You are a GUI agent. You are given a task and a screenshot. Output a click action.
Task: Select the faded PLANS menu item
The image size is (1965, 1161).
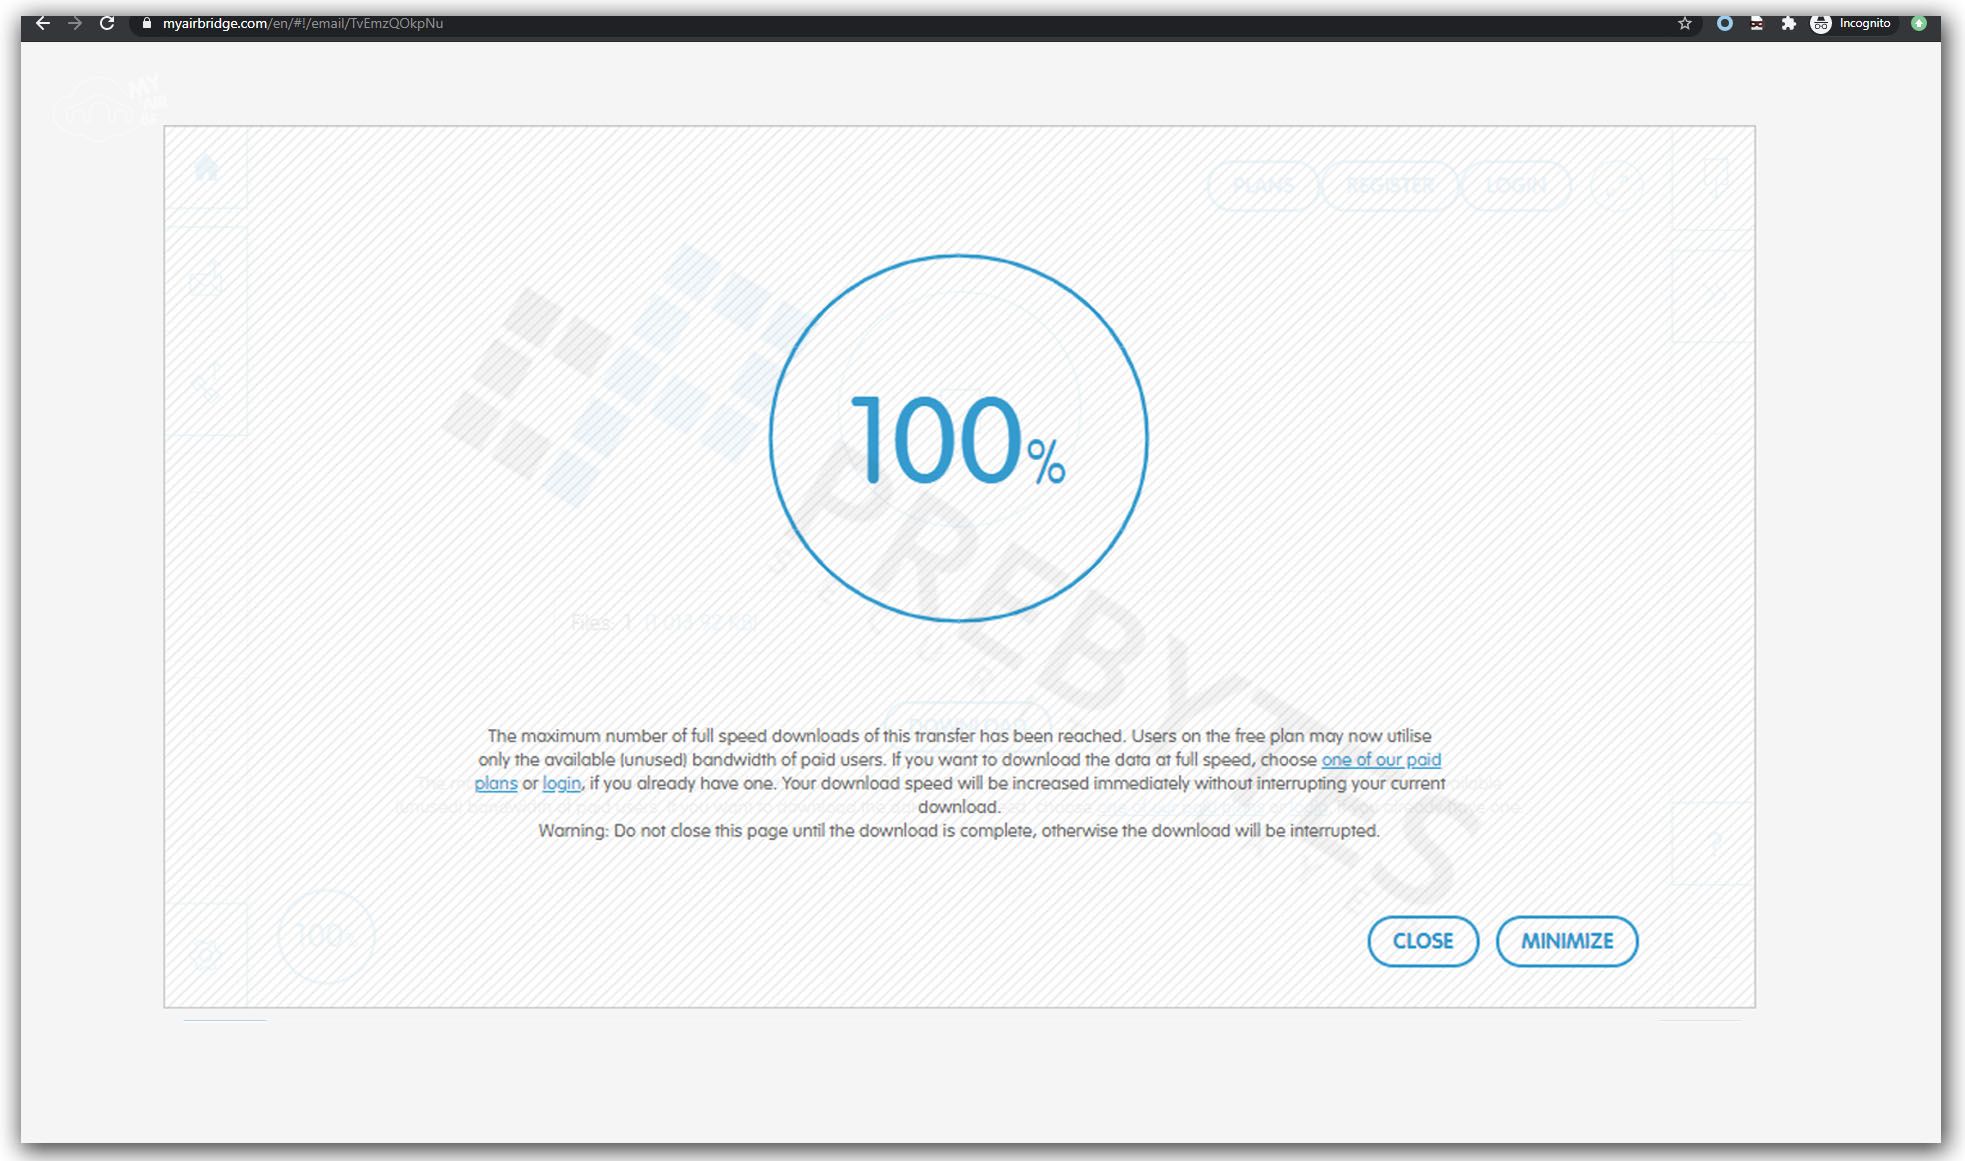[1263, 186]
